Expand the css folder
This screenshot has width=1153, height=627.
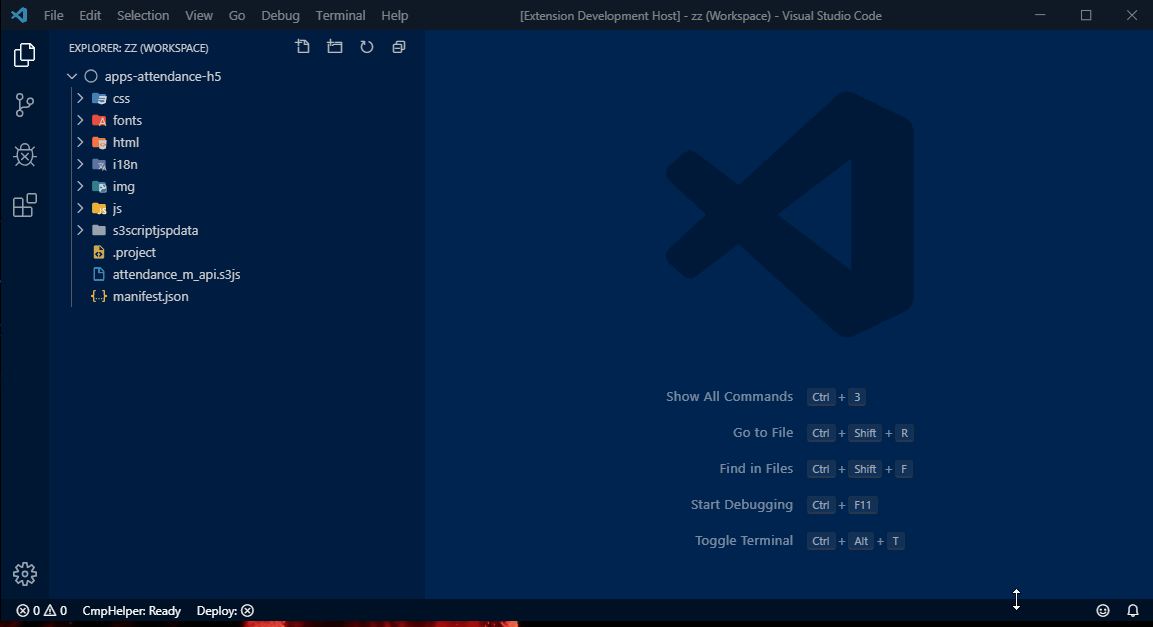[x=80, y=98]
